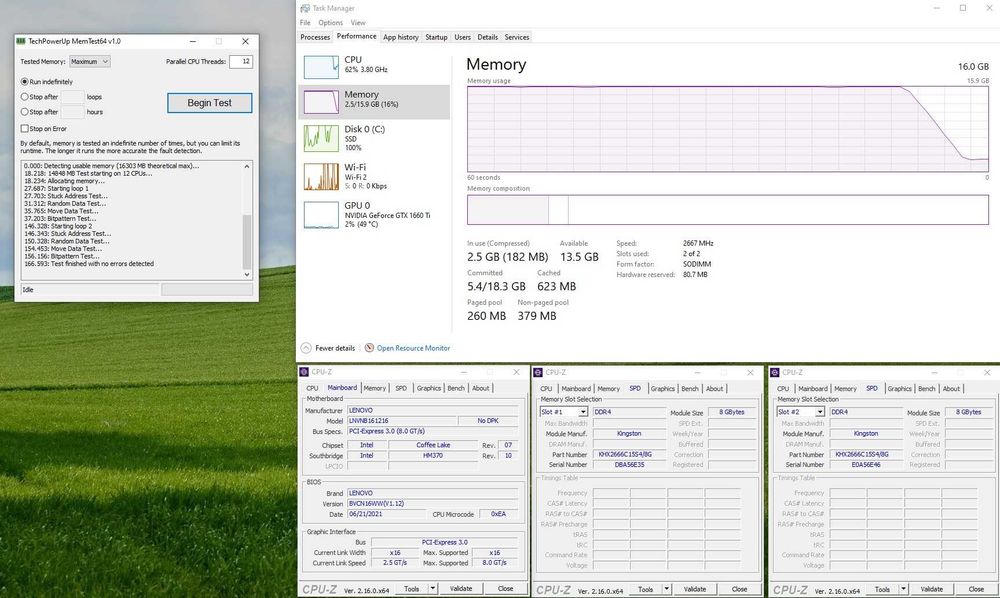Click the Open Resource Monitor icon
This screenshot has height=598, width=1000.
click(x=369, y=347)
